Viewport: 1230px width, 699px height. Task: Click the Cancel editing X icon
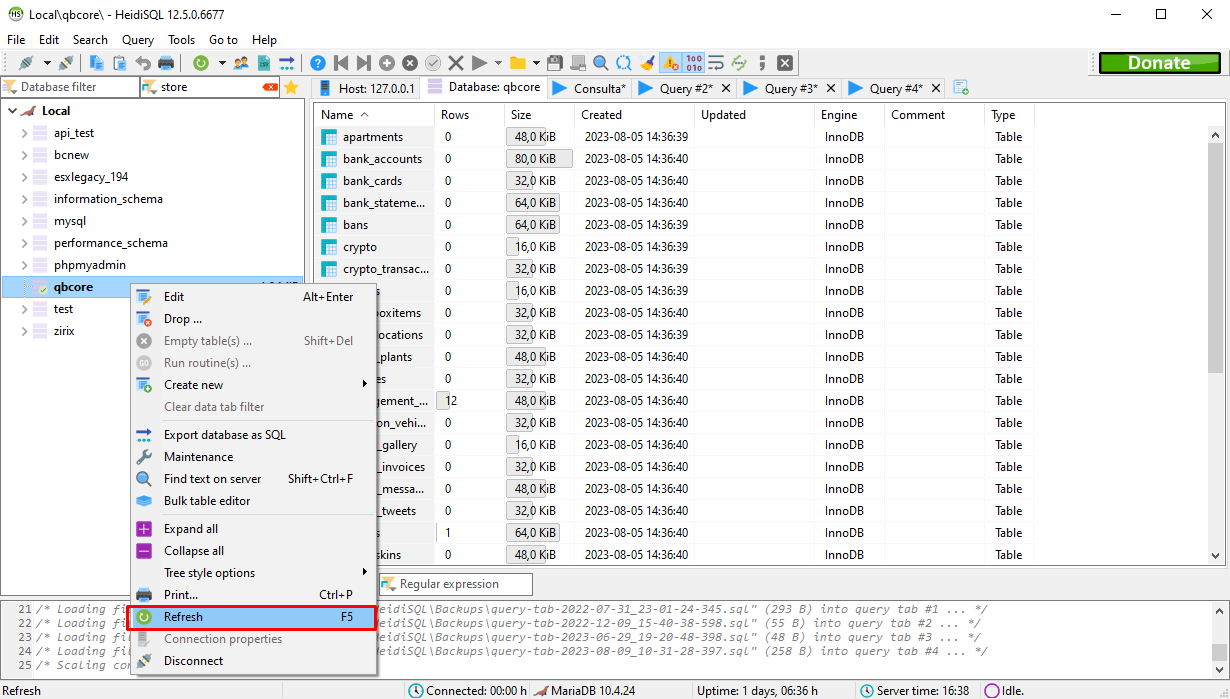pos(456,63)
